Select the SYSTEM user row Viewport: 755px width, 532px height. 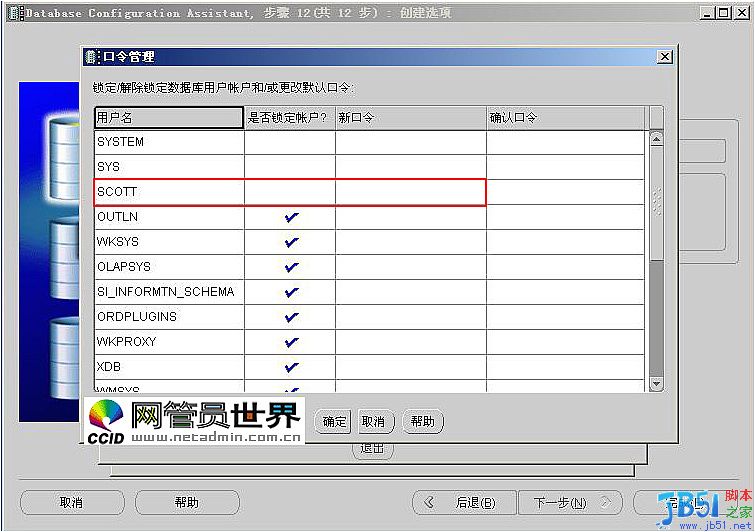[x=169, y=142]
